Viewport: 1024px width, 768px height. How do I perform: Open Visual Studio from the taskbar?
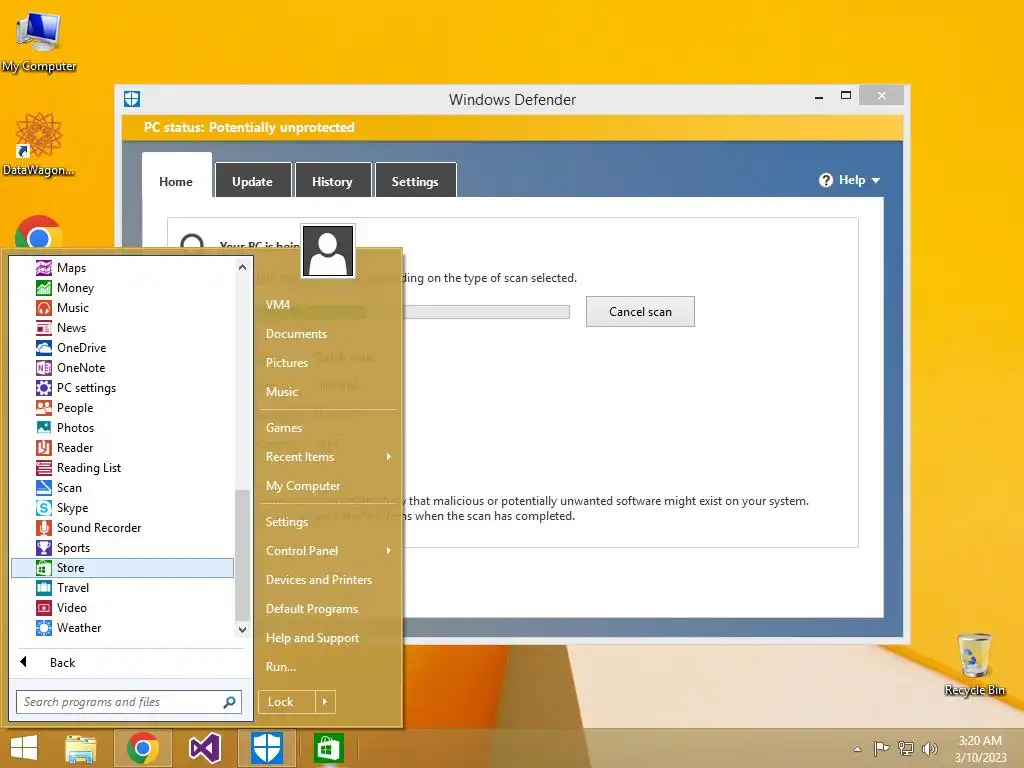[x=204, y=748]
